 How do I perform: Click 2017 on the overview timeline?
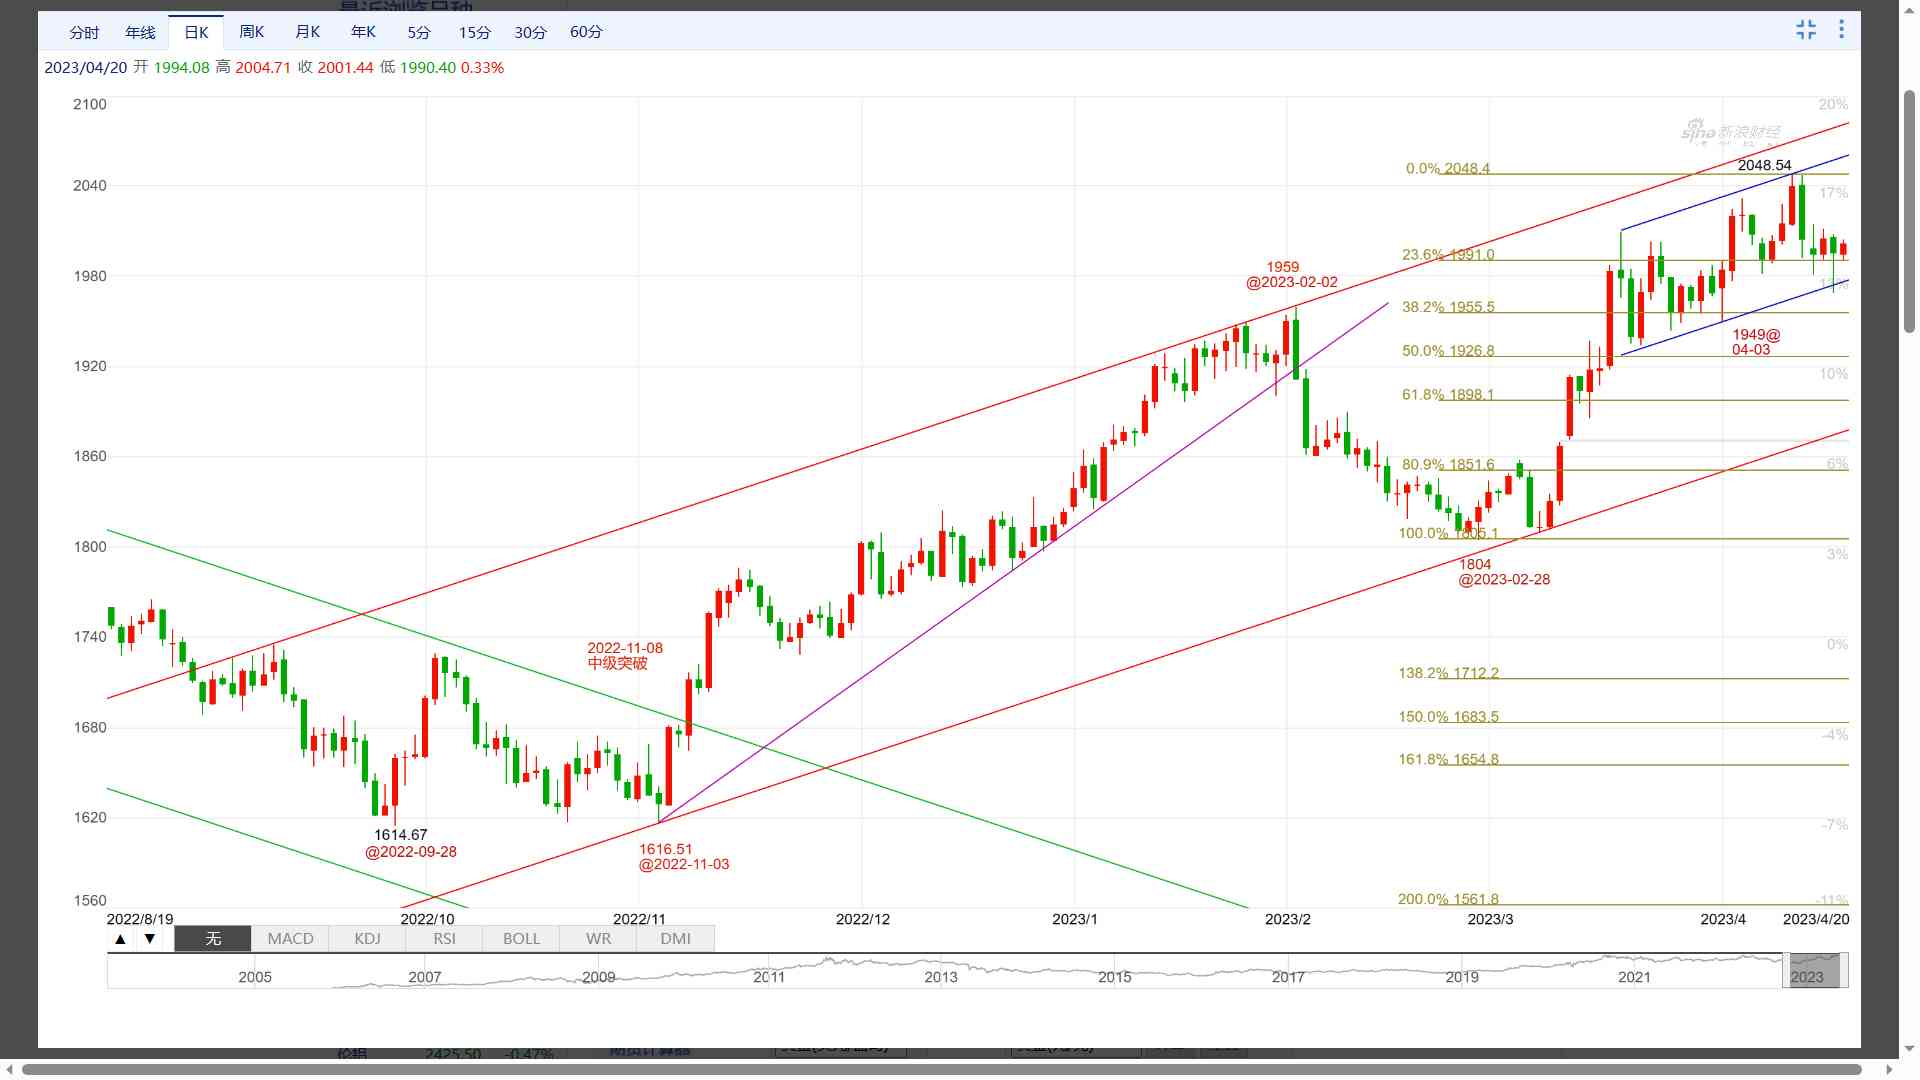tap(1288, 977)
